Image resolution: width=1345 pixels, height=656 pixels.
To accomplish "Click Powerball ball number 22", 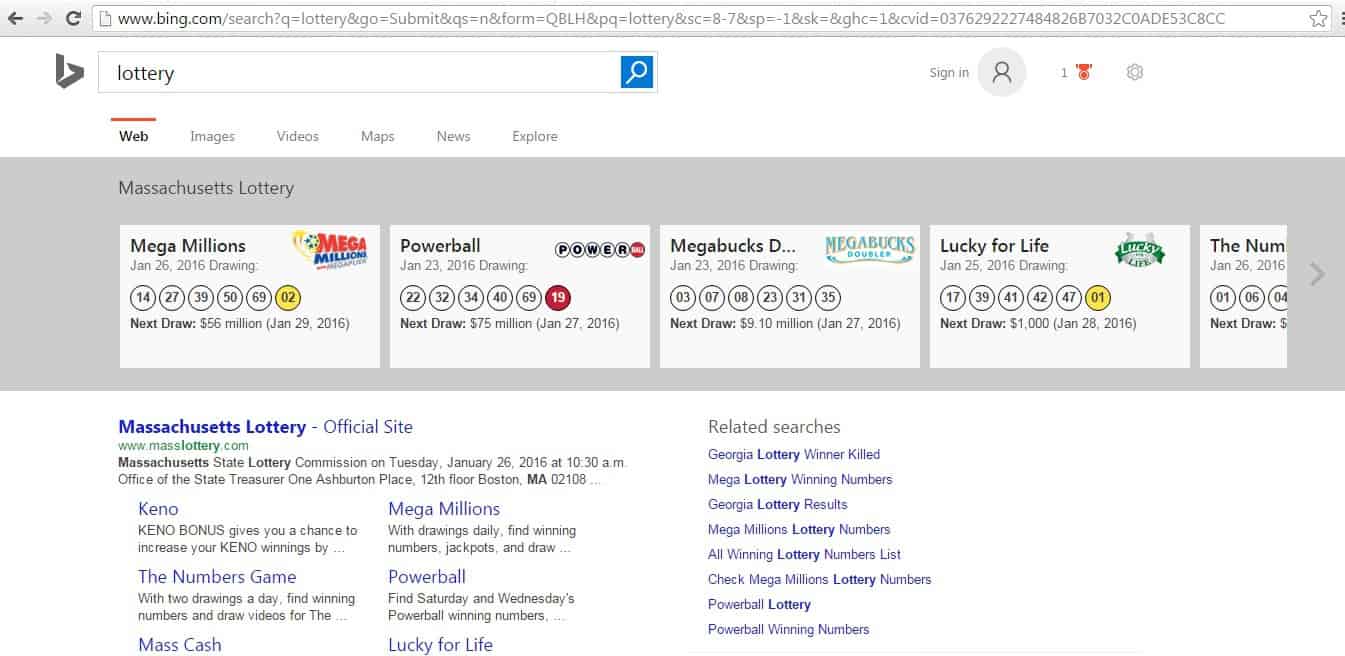I will (x=413, y=298).
